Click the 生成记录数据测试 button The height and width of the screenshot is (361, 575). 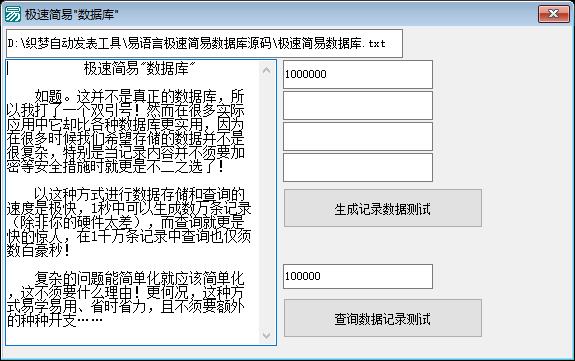click(x=382, y=208)
